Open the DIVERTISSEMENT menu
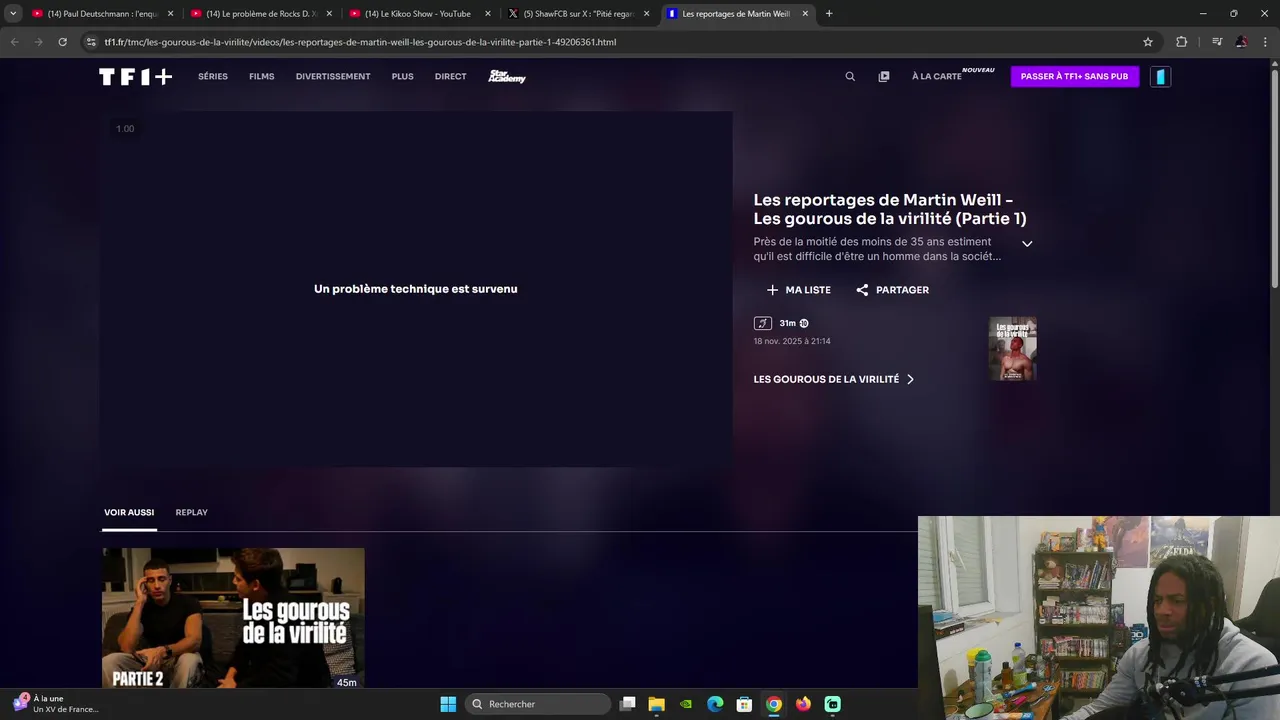The height and width of the screenshot is (720, 1280). 333,77
